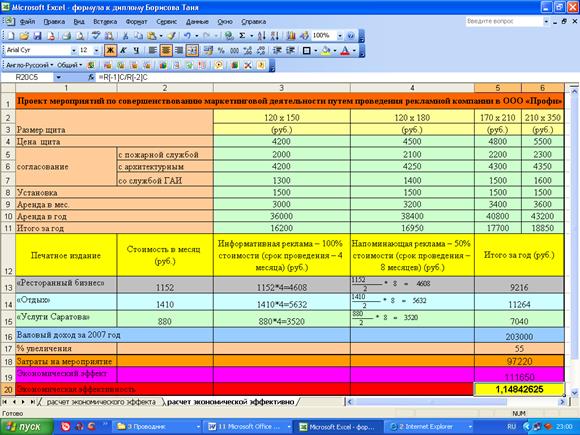Image resolution: width=580 pixels, height=435 pixels.
Task: Toggle align left
Action: point(152,50)
